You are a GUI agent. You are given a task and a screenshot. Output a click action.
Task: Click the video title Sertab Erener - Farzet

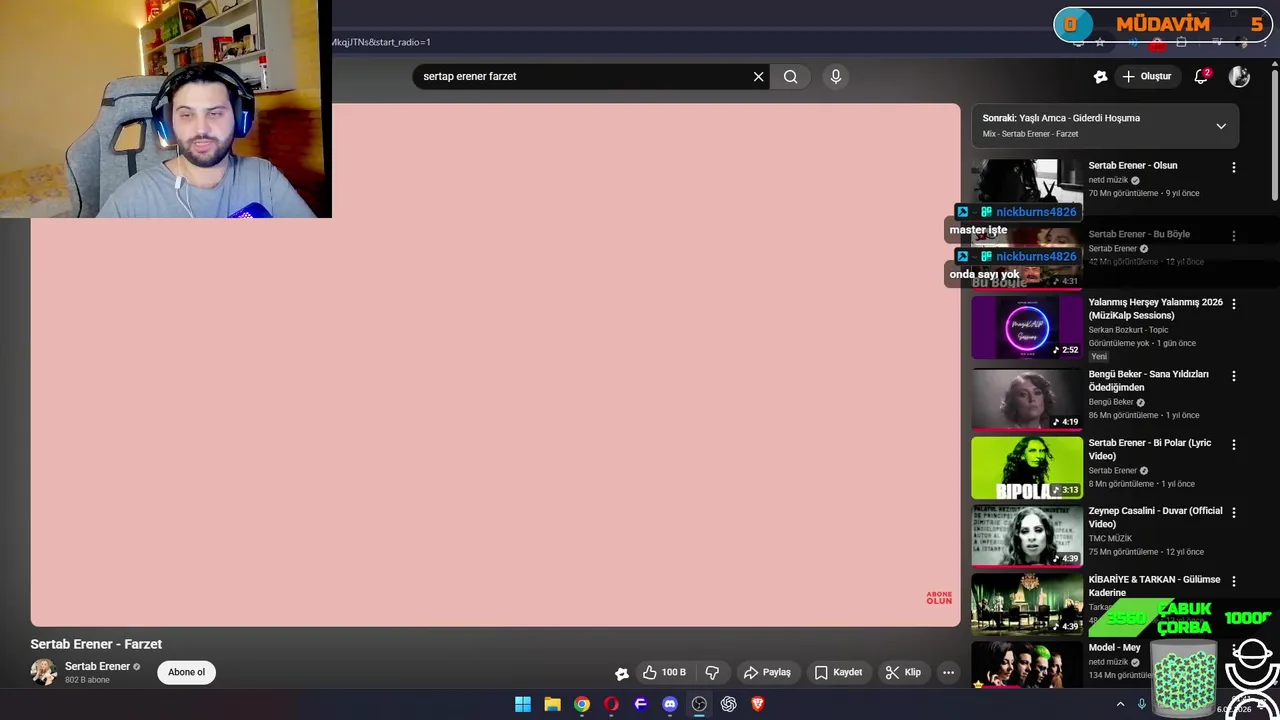coord(96,644)
